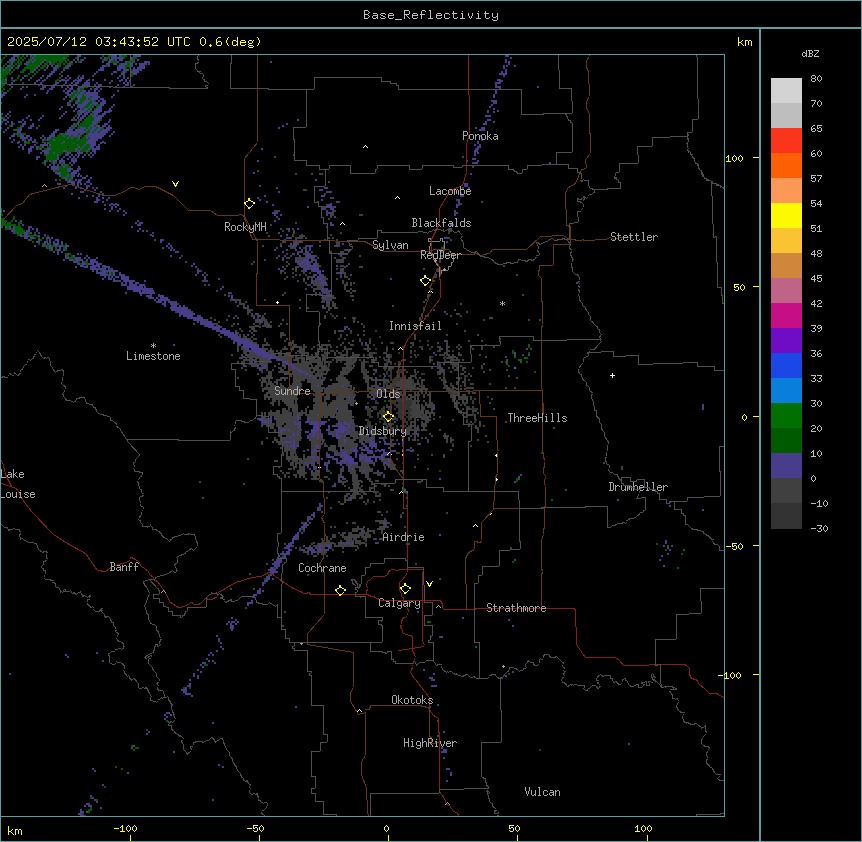Image resolution: width=862 pixels, height=842 pixels.
Task: Click the -50 tick on the right axis
Action: (734, 546)
